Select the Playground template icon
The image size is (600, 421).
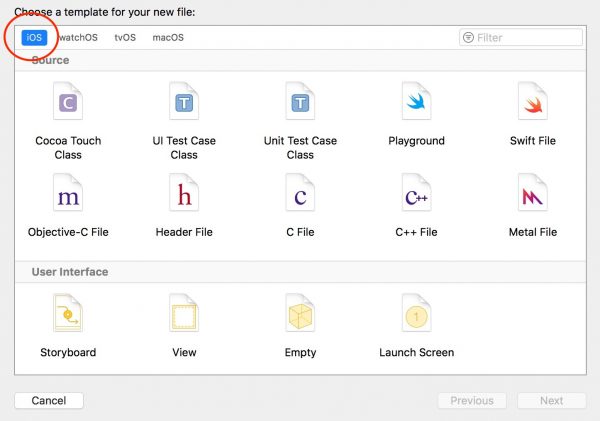coord(416,101)
